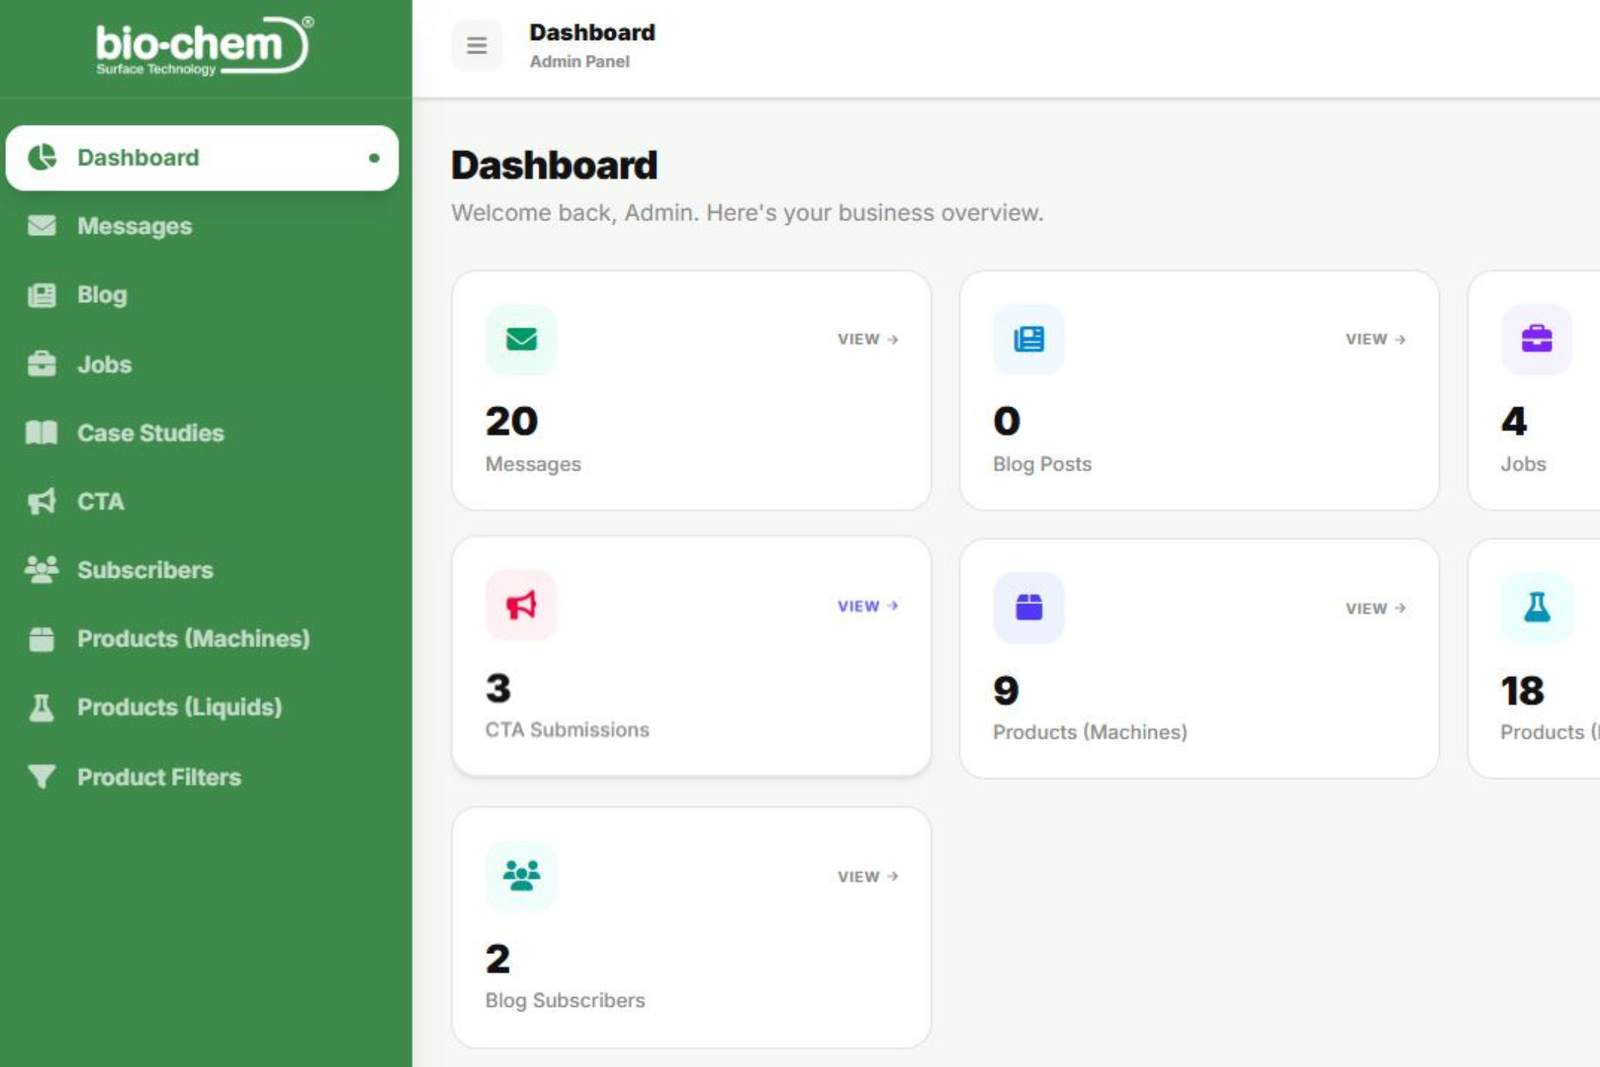Click the 3 count on CTA Submissions card

pos(498,688)
